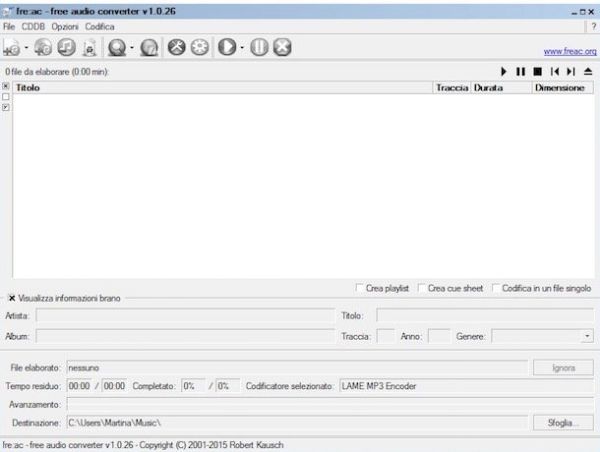The image size is (600, 452).
Task: Expand the Genere dropdown
Action: click(586, 337)
